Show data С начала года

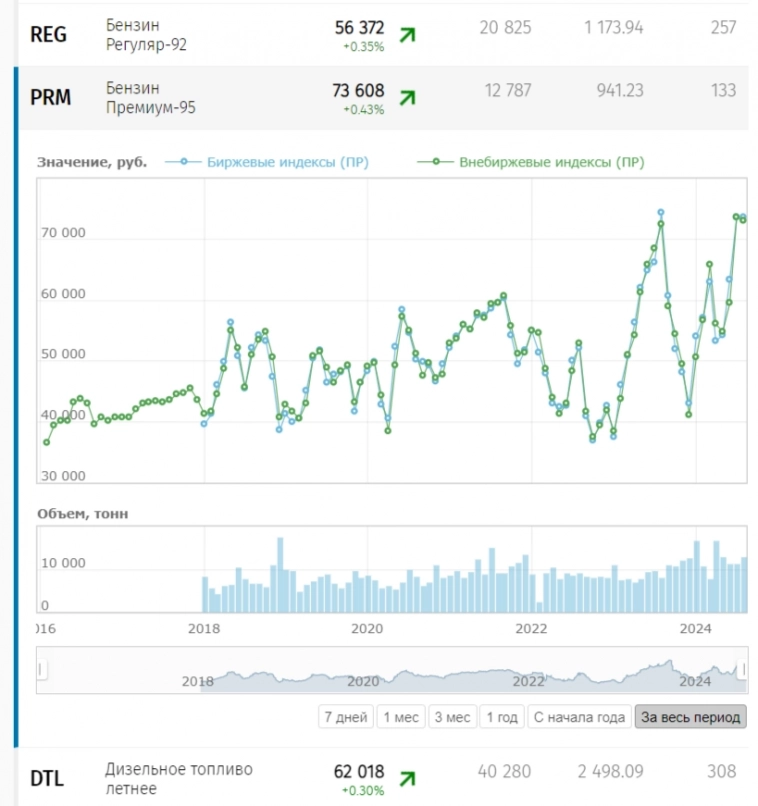point(579,717)
